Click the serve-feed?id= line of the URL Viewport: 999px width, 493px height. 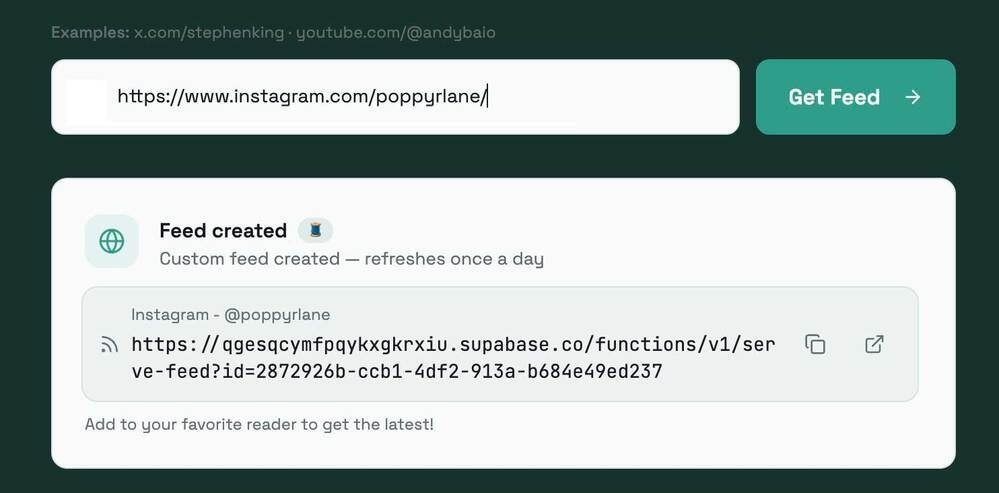point(397,372)
